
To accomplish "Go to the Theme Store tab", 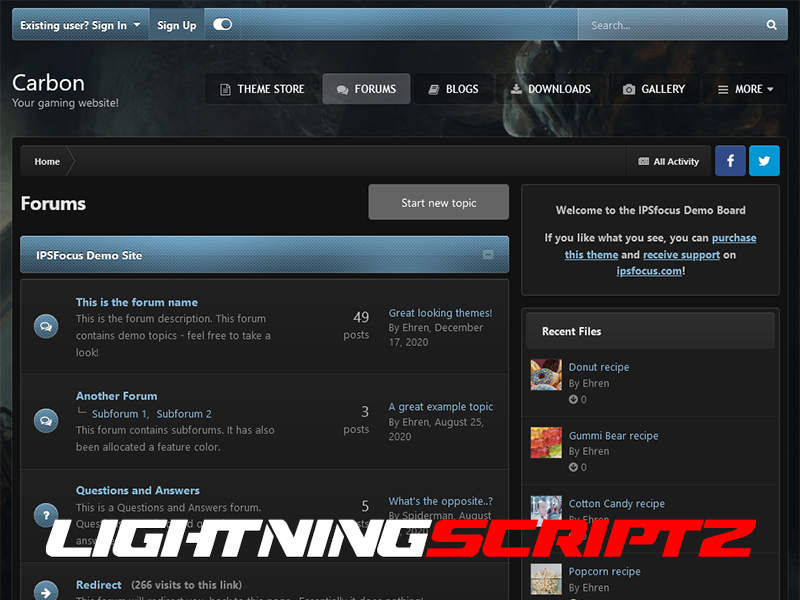I will tap(262, 89).
